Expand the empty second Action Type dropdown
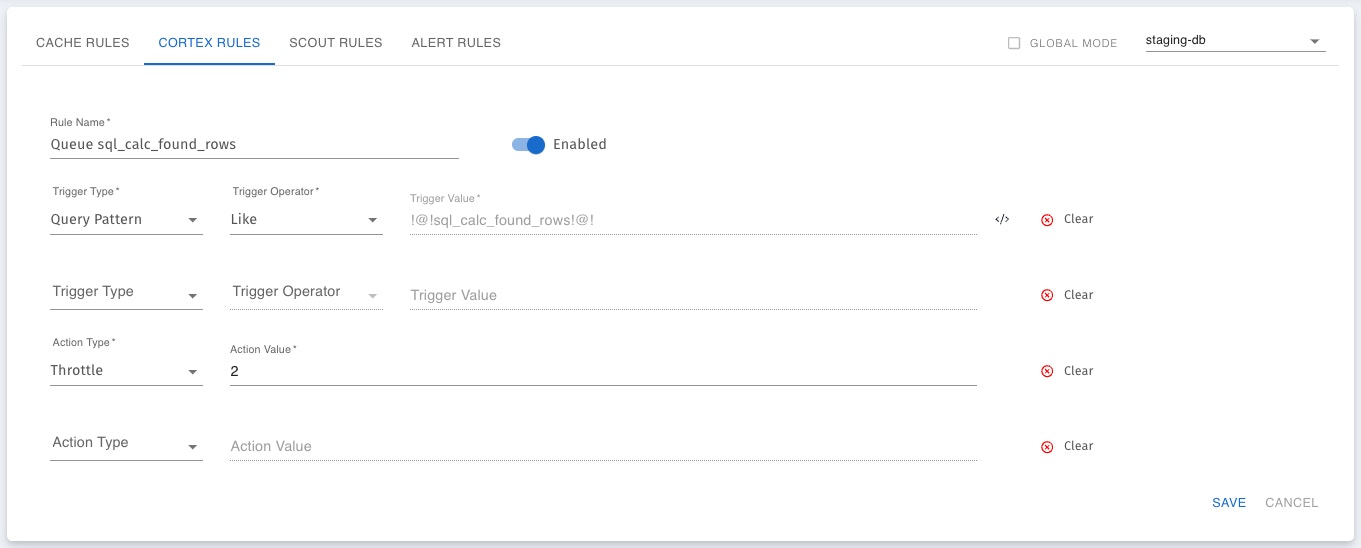The height and width of the screenshot is (548, 1361). [126, 443]
